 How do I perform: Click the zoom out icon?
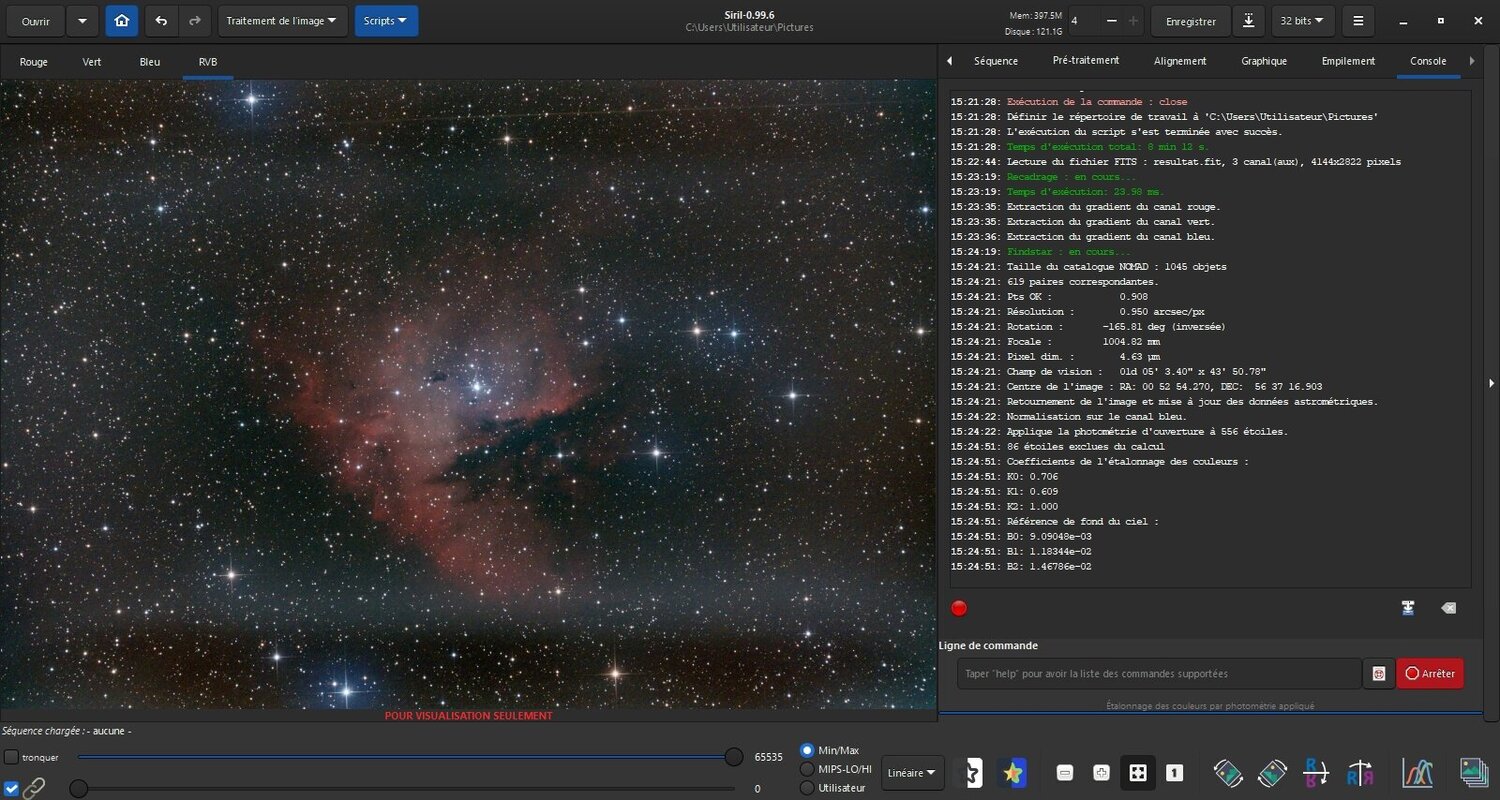[1064, 772]
